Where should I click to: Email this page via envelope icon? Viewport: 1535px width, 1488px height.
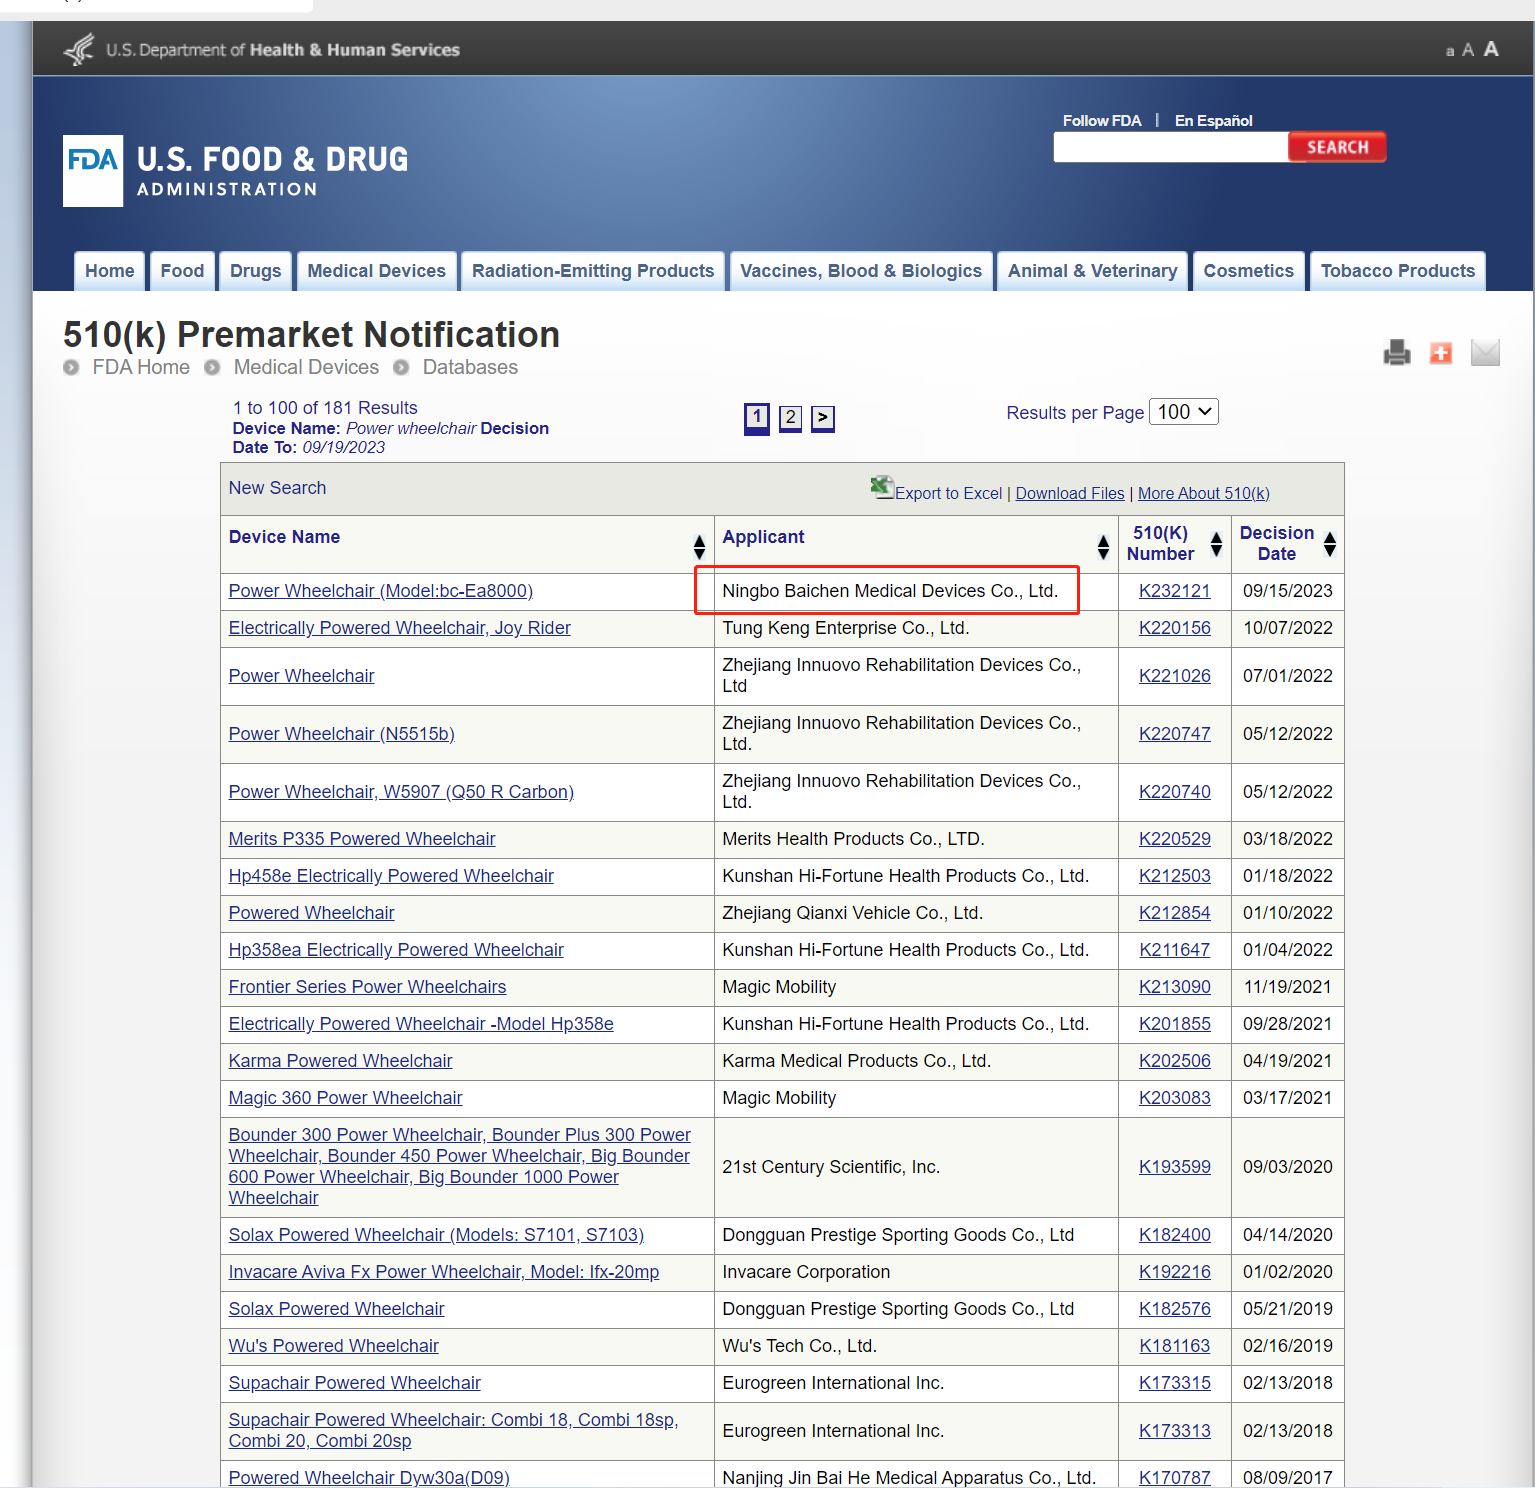[x=1485, y=352]
